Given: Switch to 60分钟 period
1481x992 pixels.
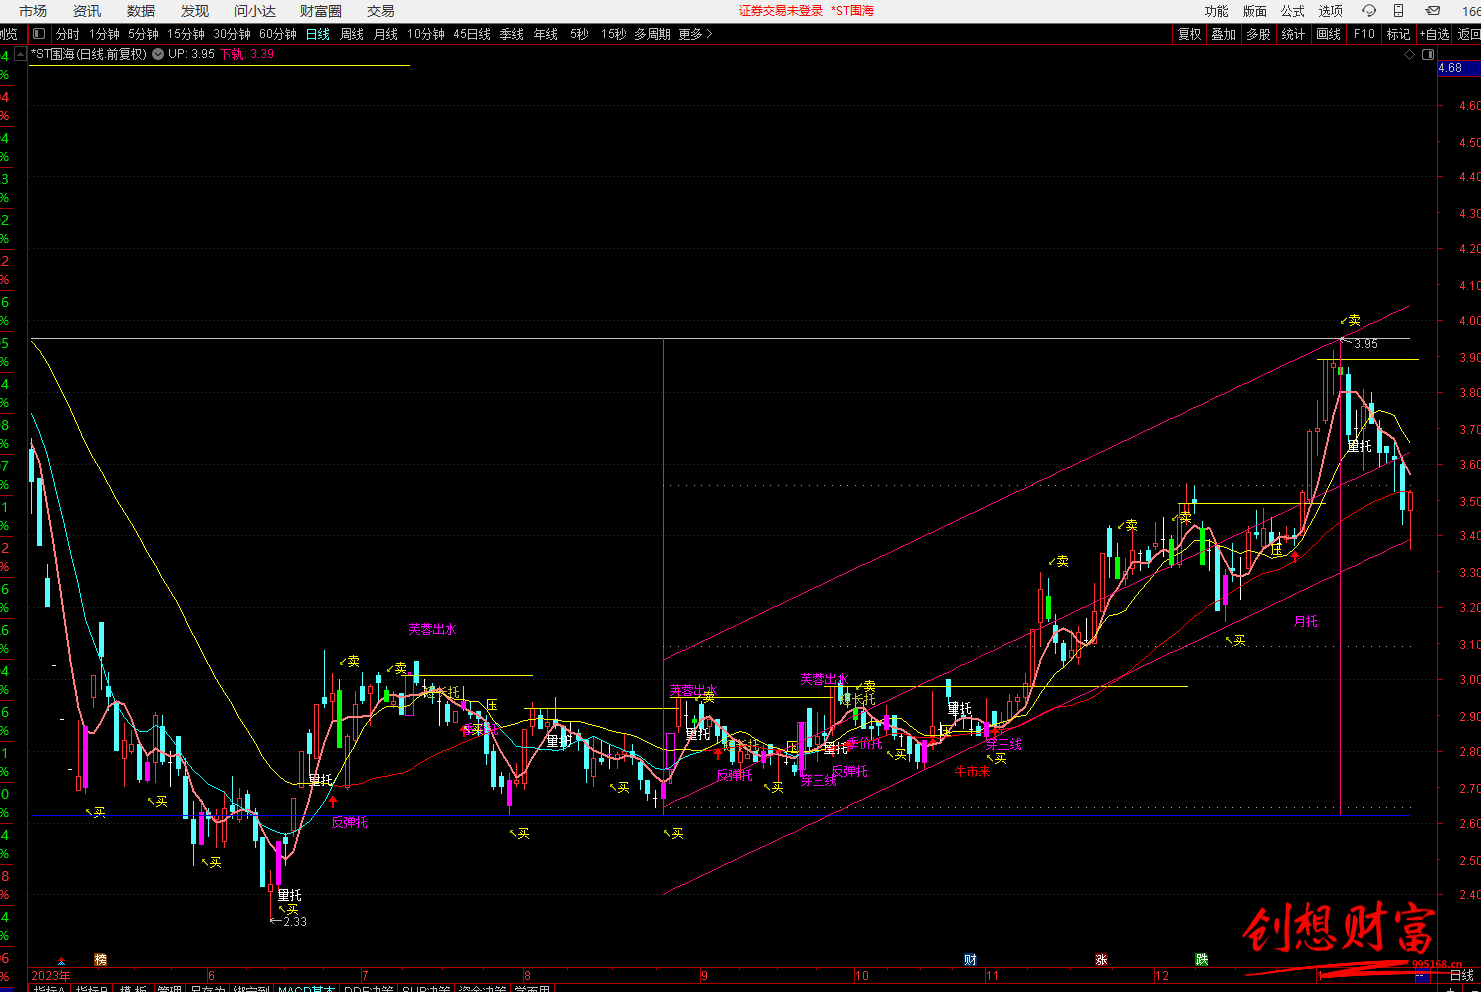Looking at the screenshot, I should 278,34.
